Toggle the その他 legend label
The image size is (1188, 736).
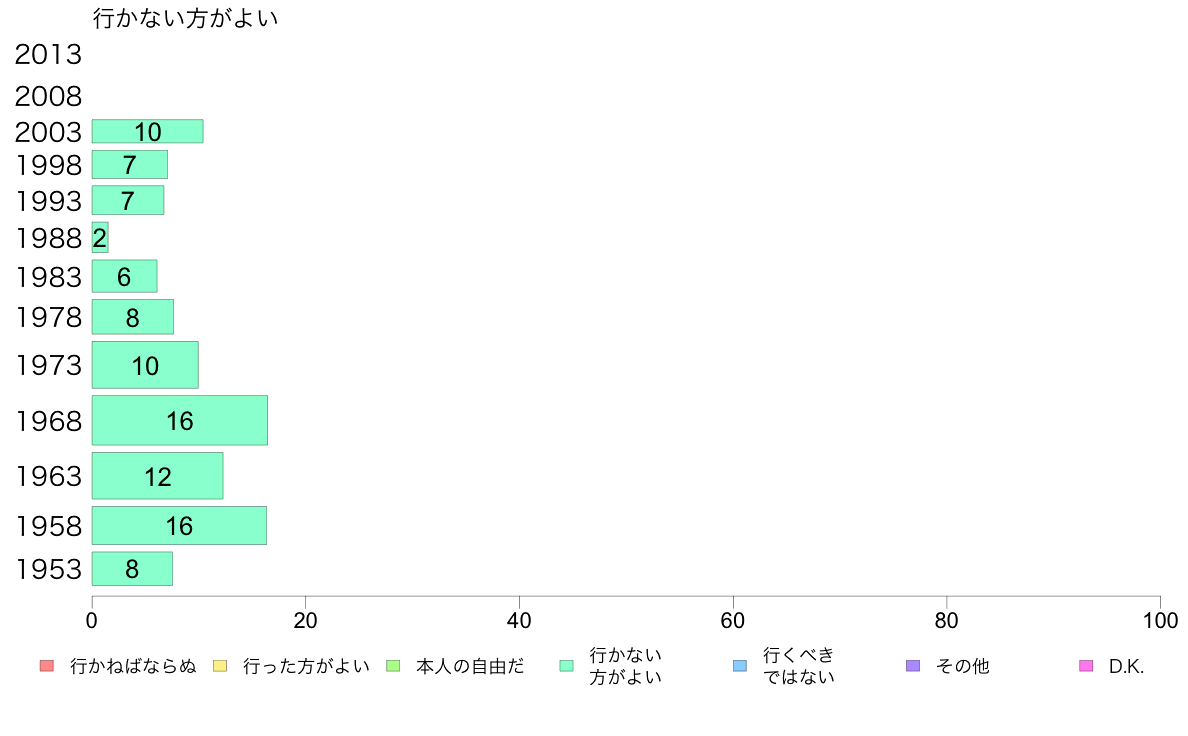[x=962, y=666]
